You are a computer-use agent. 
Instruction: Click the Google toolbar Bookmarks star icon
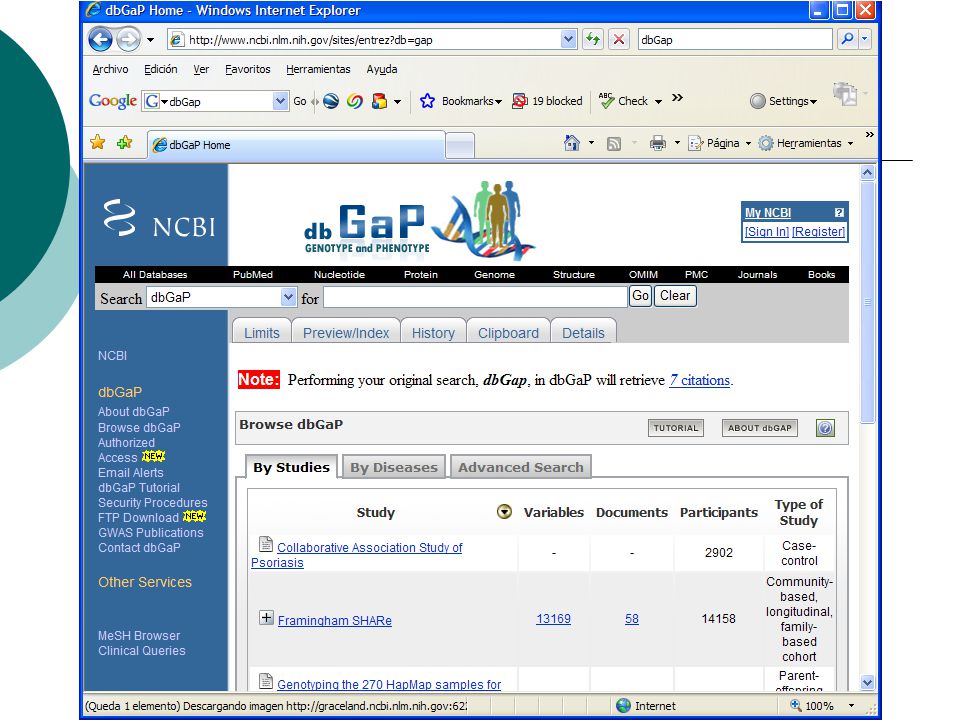427,101
